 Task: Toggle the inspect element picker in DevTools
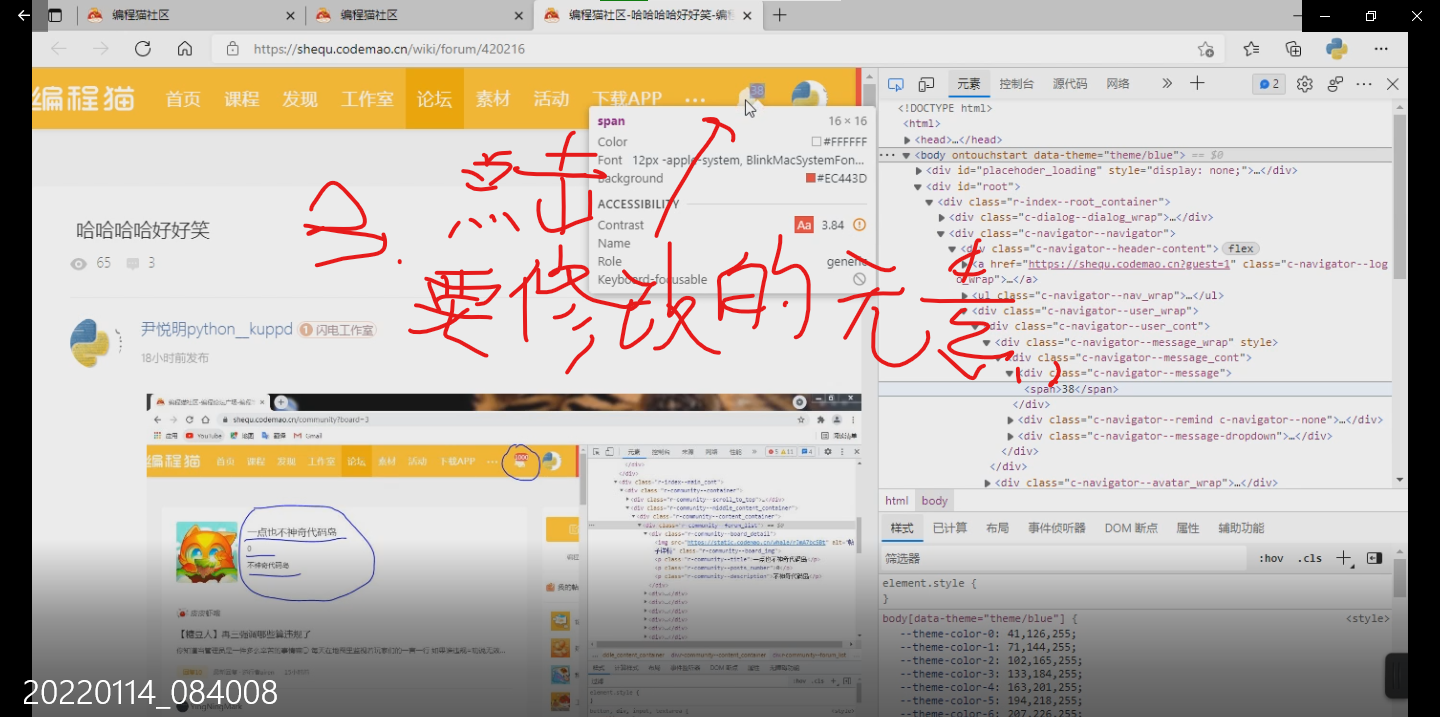(x=896, y=84)
